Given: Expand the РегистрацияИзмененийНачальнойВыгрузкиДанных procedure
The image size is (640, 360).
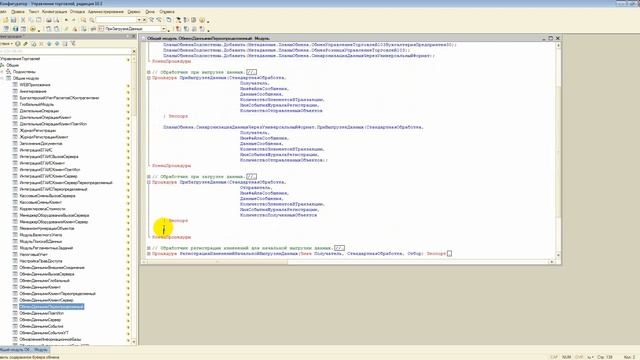Looking at the screenshot, I should pyautogui.click(x=149, y=253).
